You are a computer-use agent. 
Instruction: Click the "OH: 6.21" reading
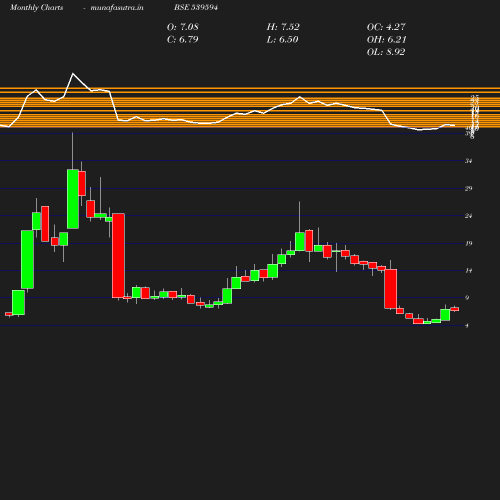click(x=387, y=39)
